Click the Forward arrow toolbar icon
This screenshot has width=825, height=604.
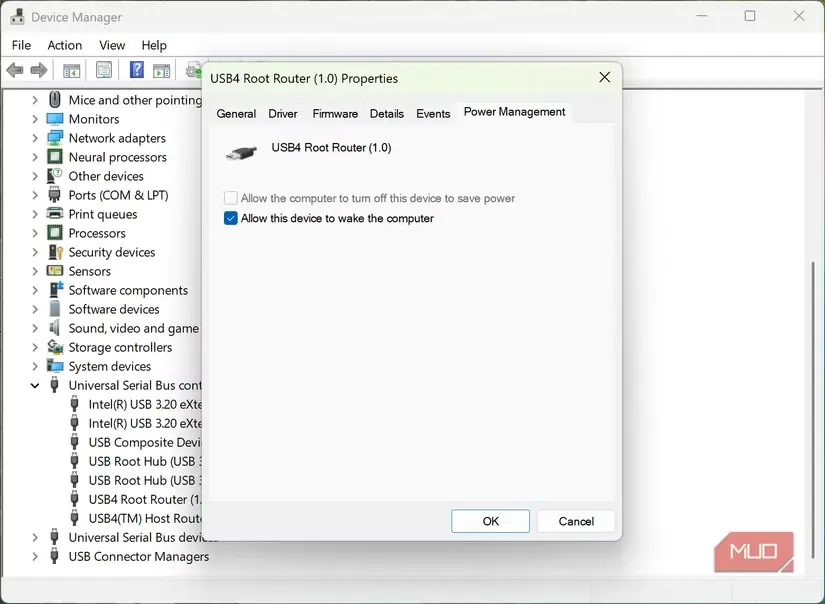point(39,70)
